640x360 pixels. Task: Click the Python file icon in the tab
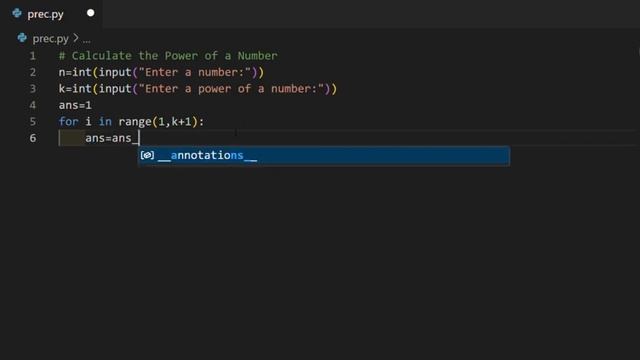click(x=17, y=13)
